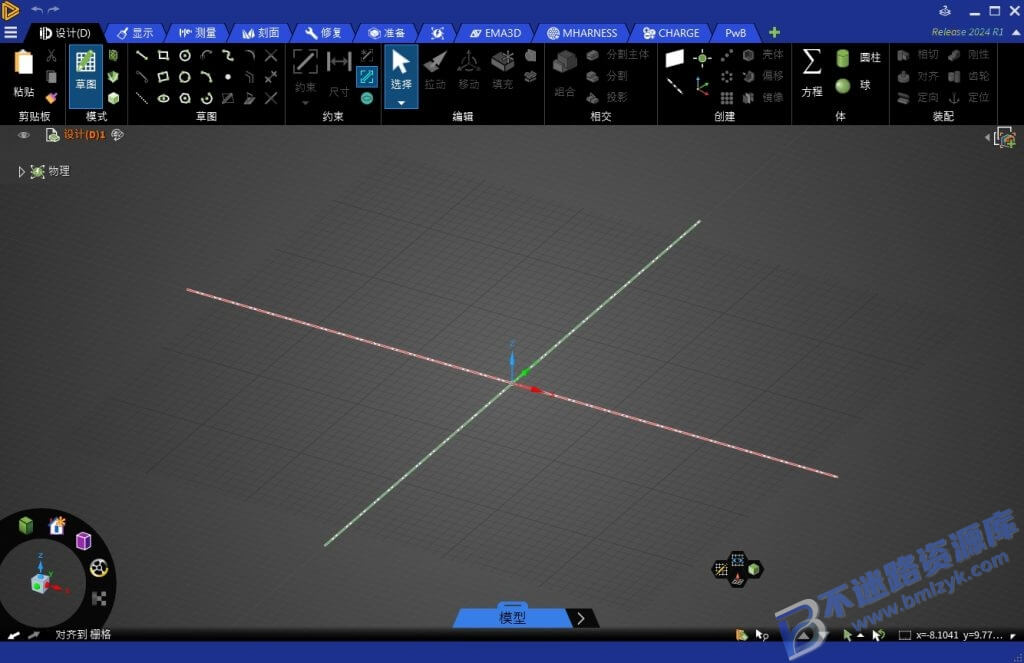Screen dimensions: 1024x663
Task: Select the 设计(D)1 tree root item
Action: [84, 135]
